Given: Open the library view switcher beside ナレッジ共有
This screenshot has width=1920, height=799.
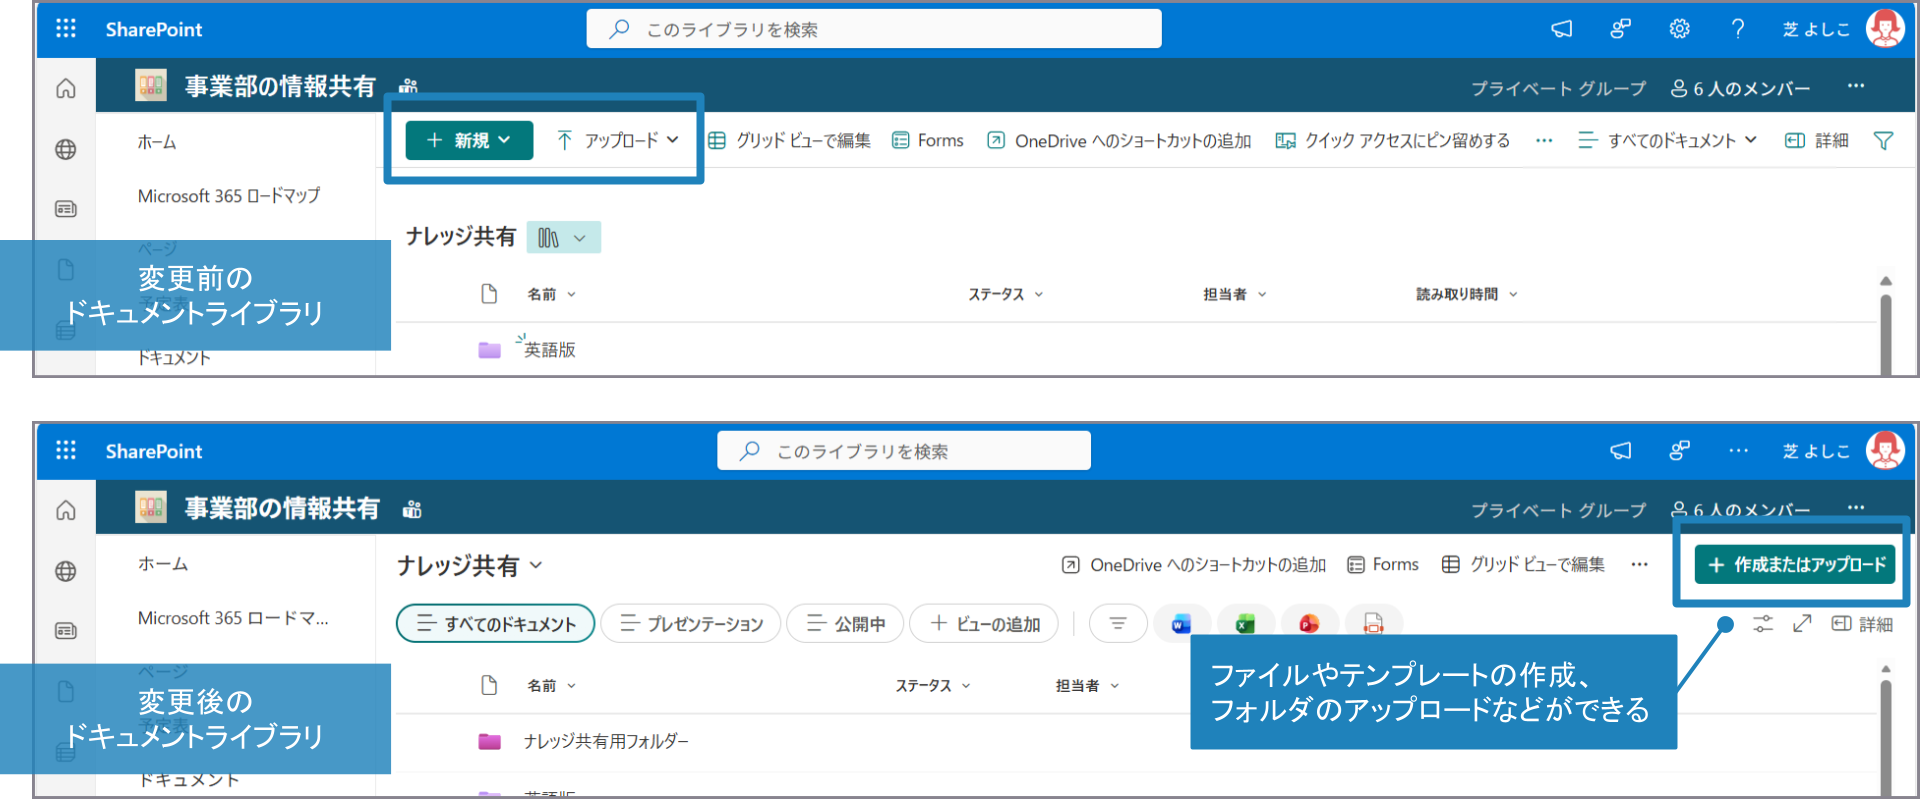Looking at the screenshot, I should point(563,238).
